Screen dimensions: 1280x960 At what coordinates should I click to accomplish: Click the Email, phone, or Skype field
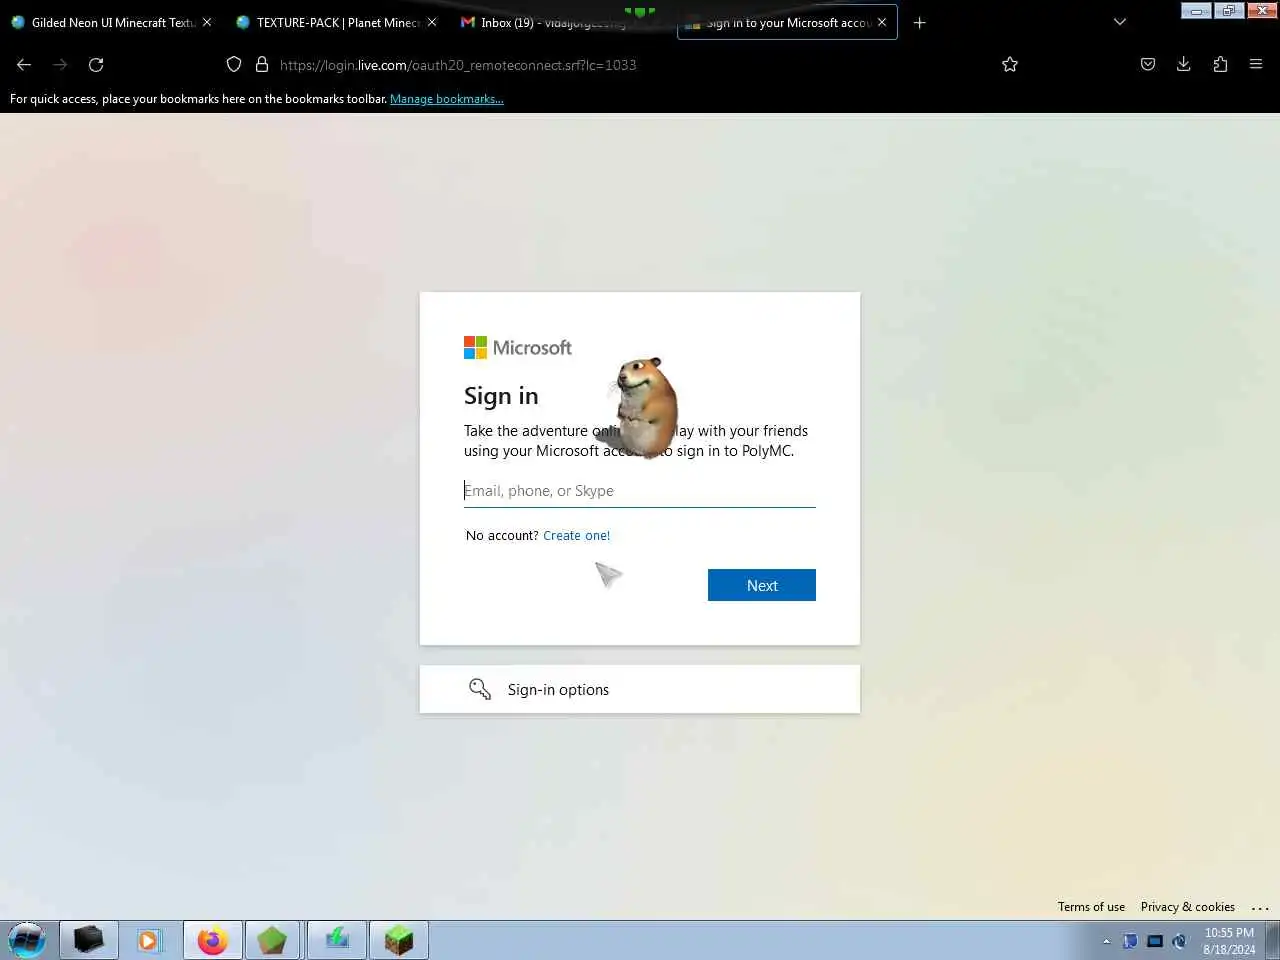[640, 491]
